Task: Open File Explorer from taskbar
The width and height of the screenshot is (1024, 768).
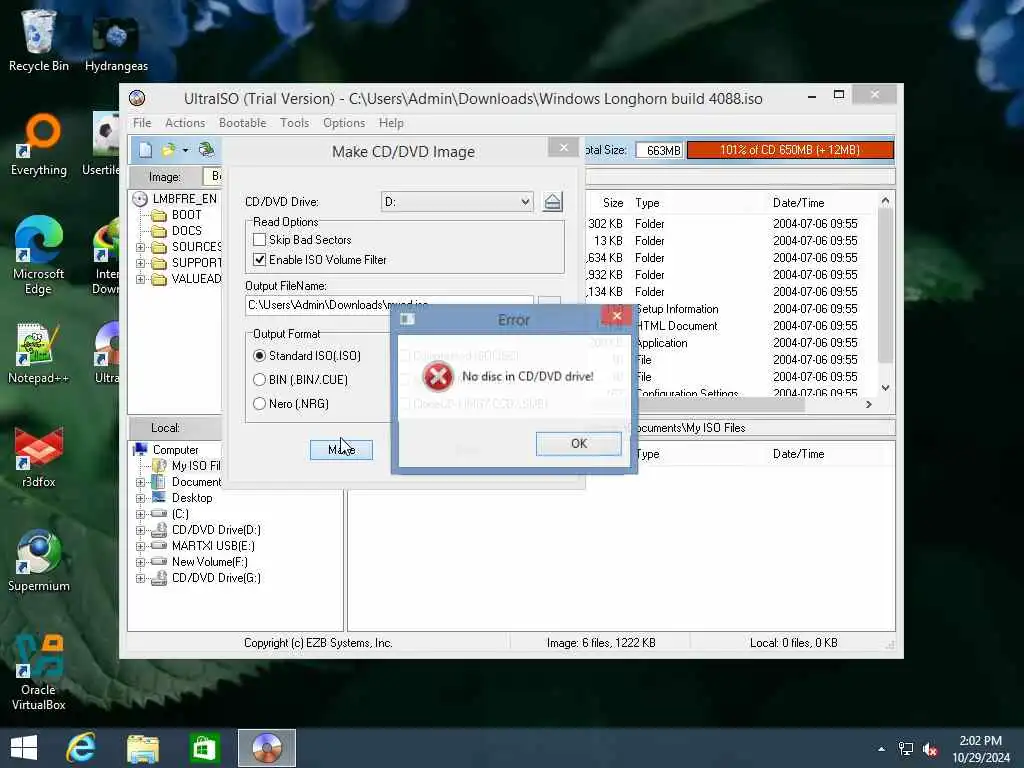Action: coord(142,748)
